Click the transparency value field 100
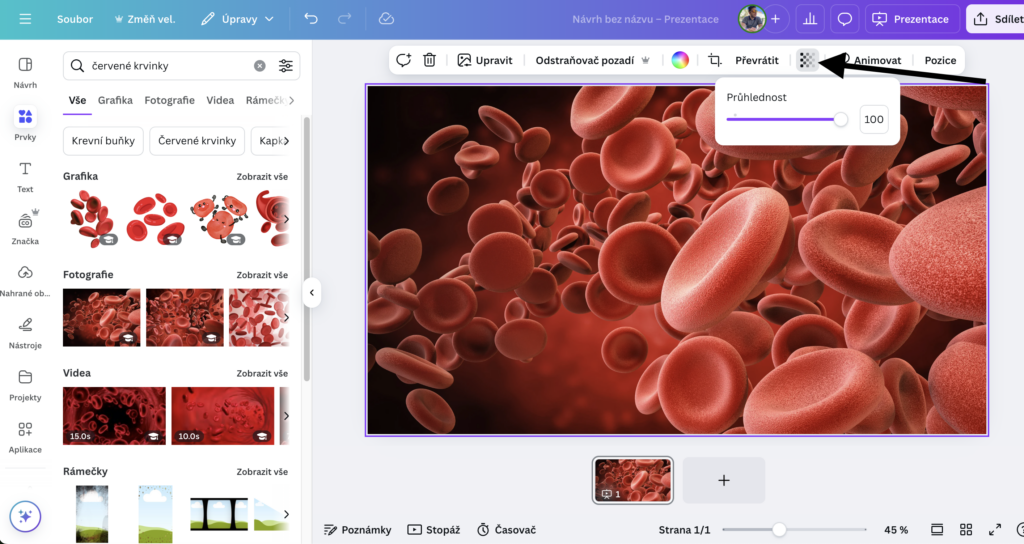The width and height of the screenshot is (1024, 544). tap(873, 120)
